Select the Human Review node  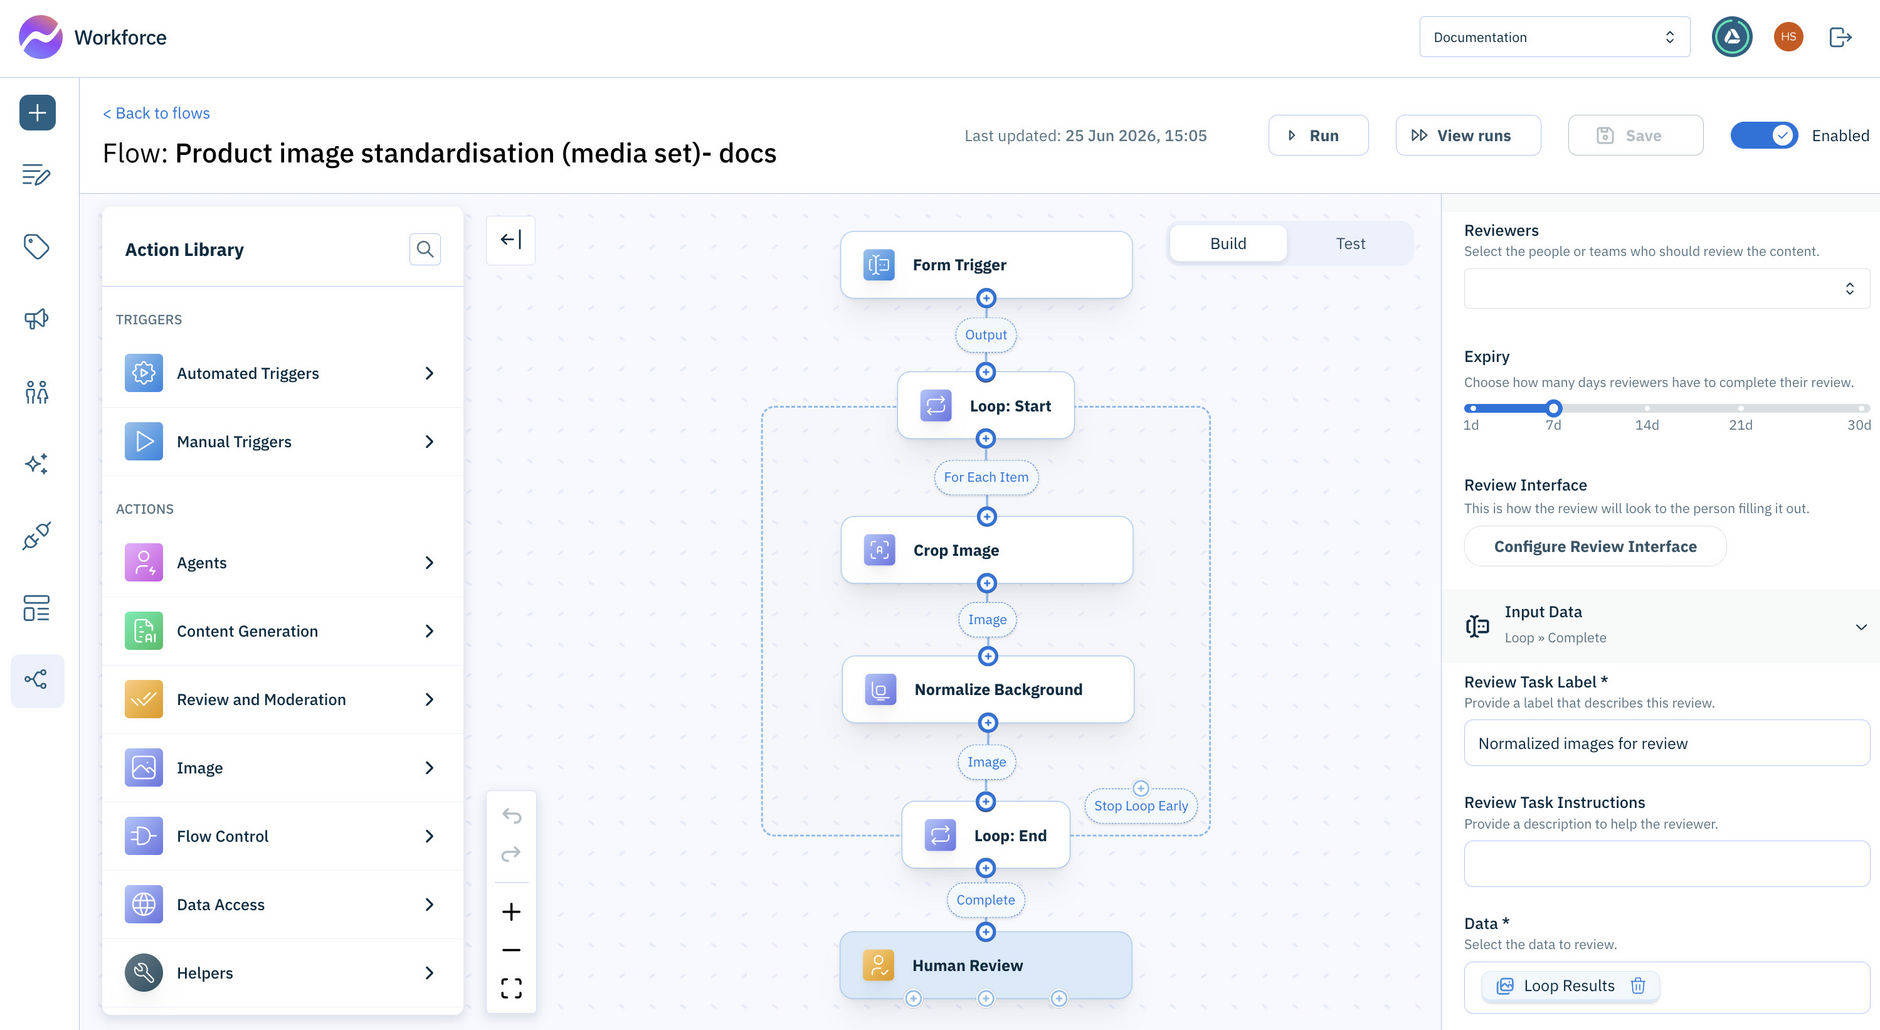click(986, 966)
